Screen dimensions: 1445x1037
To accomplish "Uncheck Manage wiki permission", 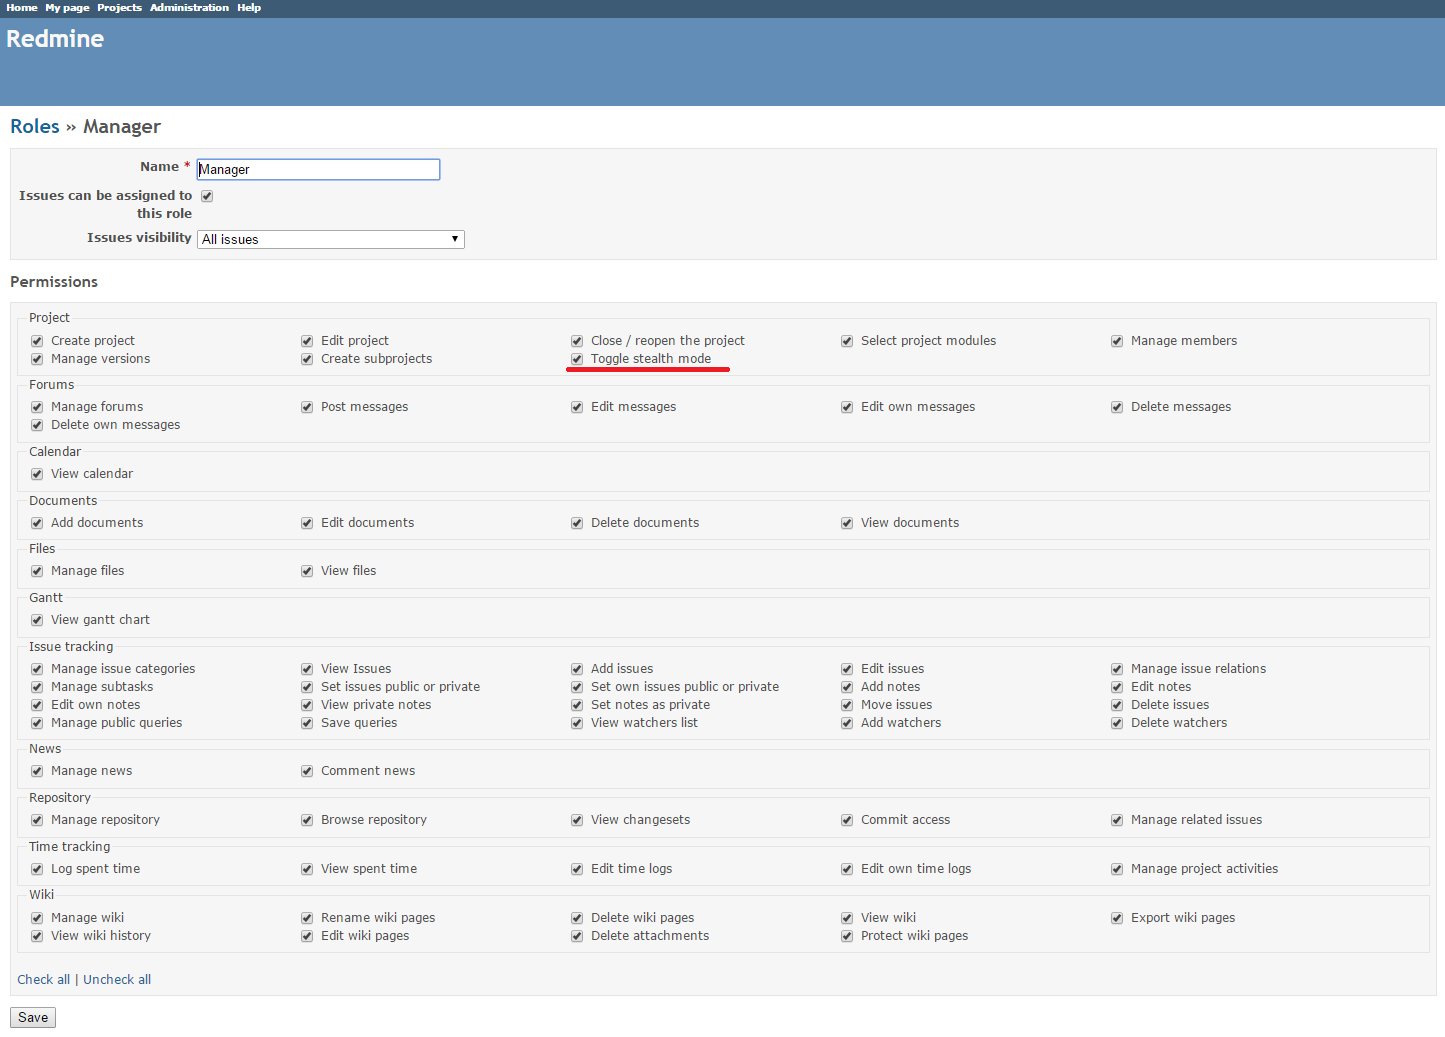I will click(37, 918).
